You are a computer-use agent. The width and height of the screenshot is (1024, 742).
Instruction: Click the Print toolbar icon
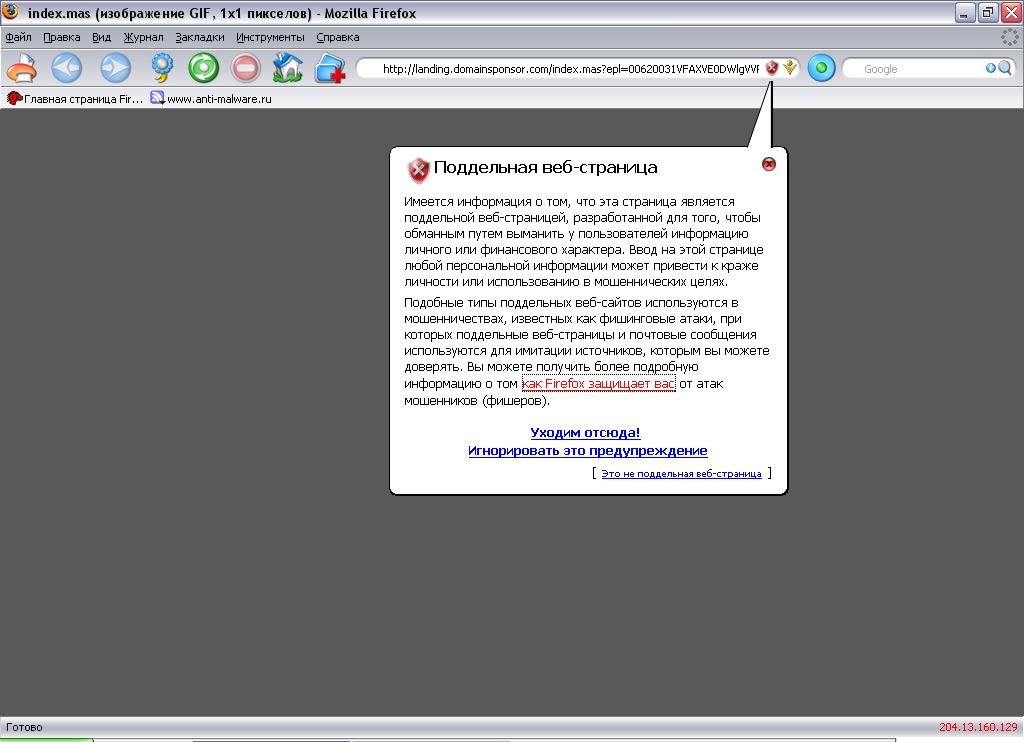(22, 68)
